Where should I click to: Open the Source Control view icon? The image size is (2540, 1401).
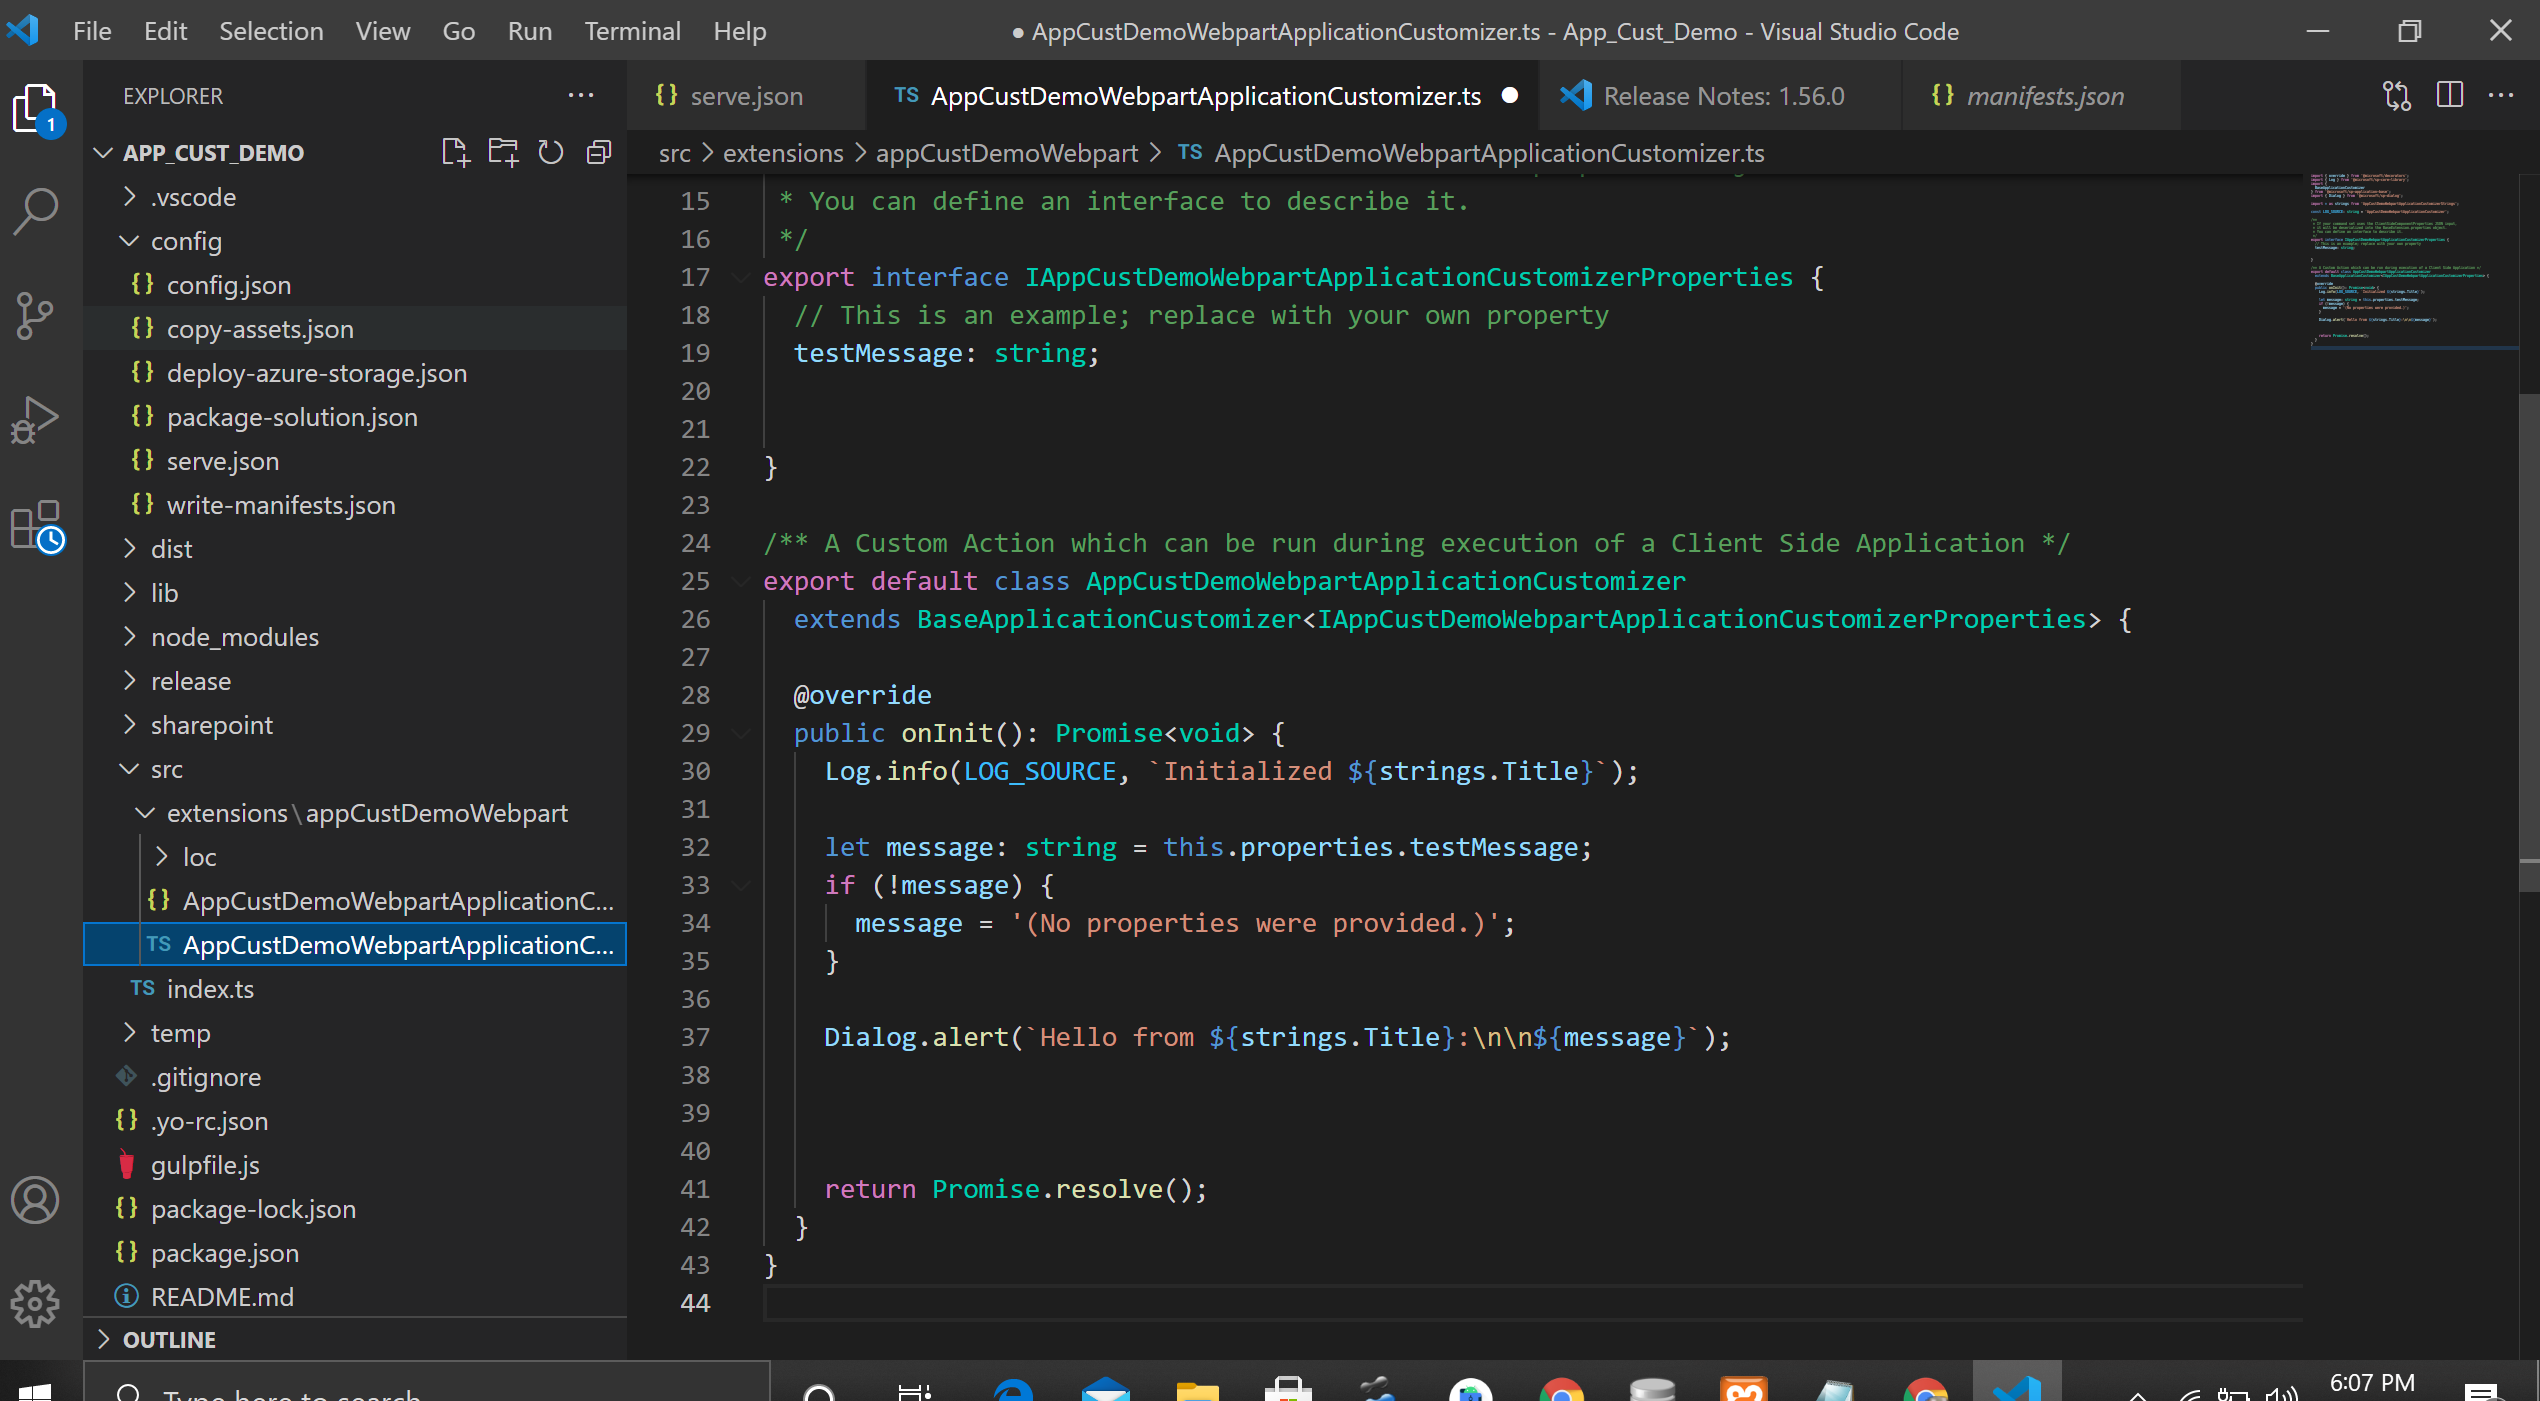[x=36, y=316]
